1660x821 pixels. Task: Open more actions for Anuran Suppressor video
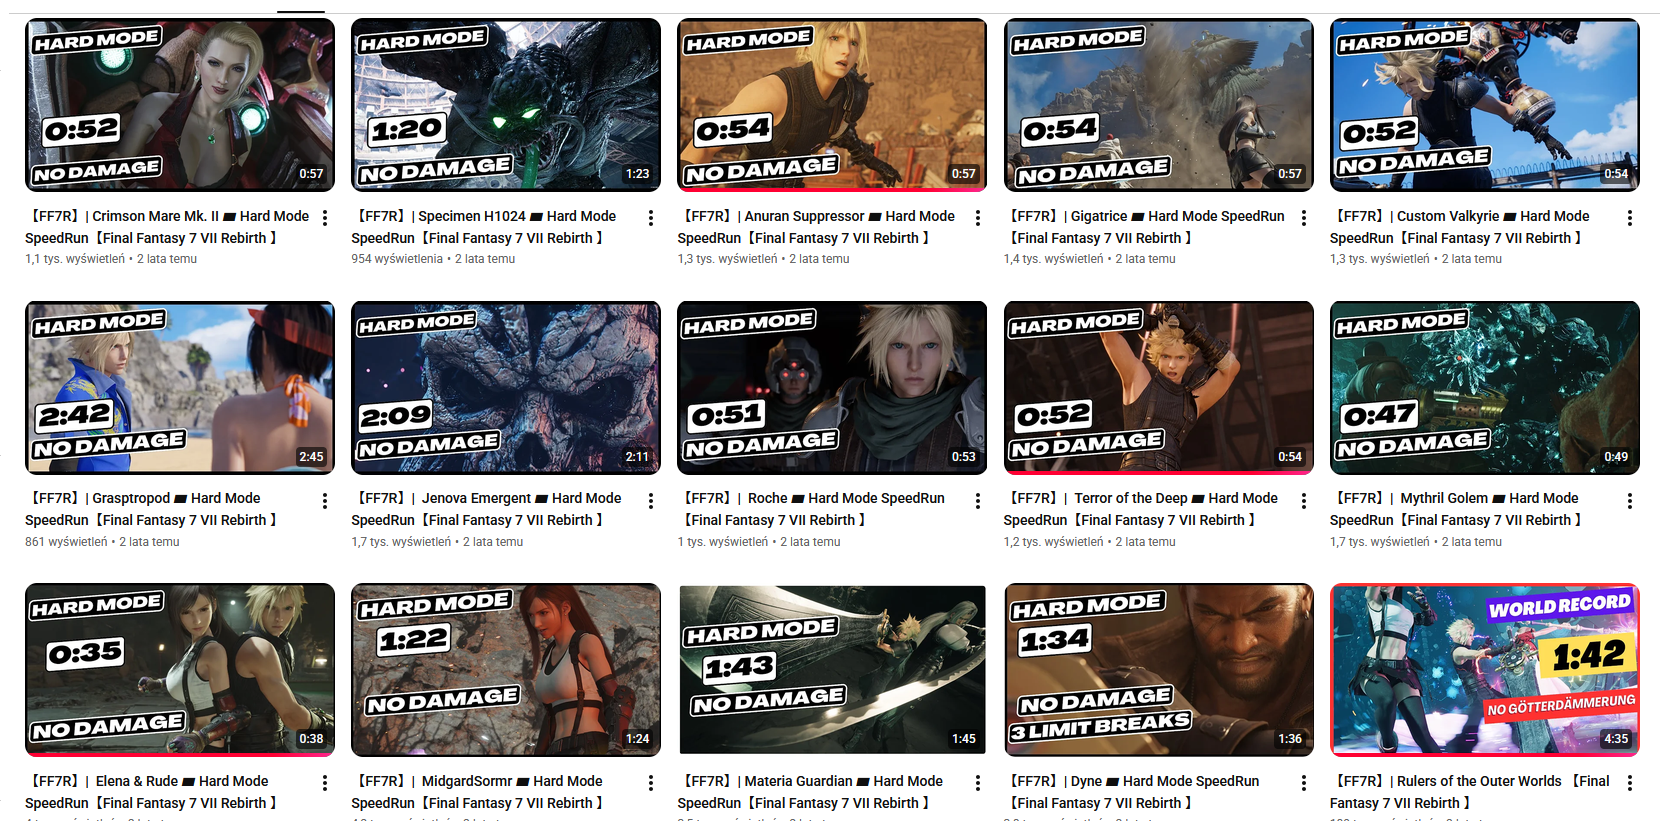[978, 218]
